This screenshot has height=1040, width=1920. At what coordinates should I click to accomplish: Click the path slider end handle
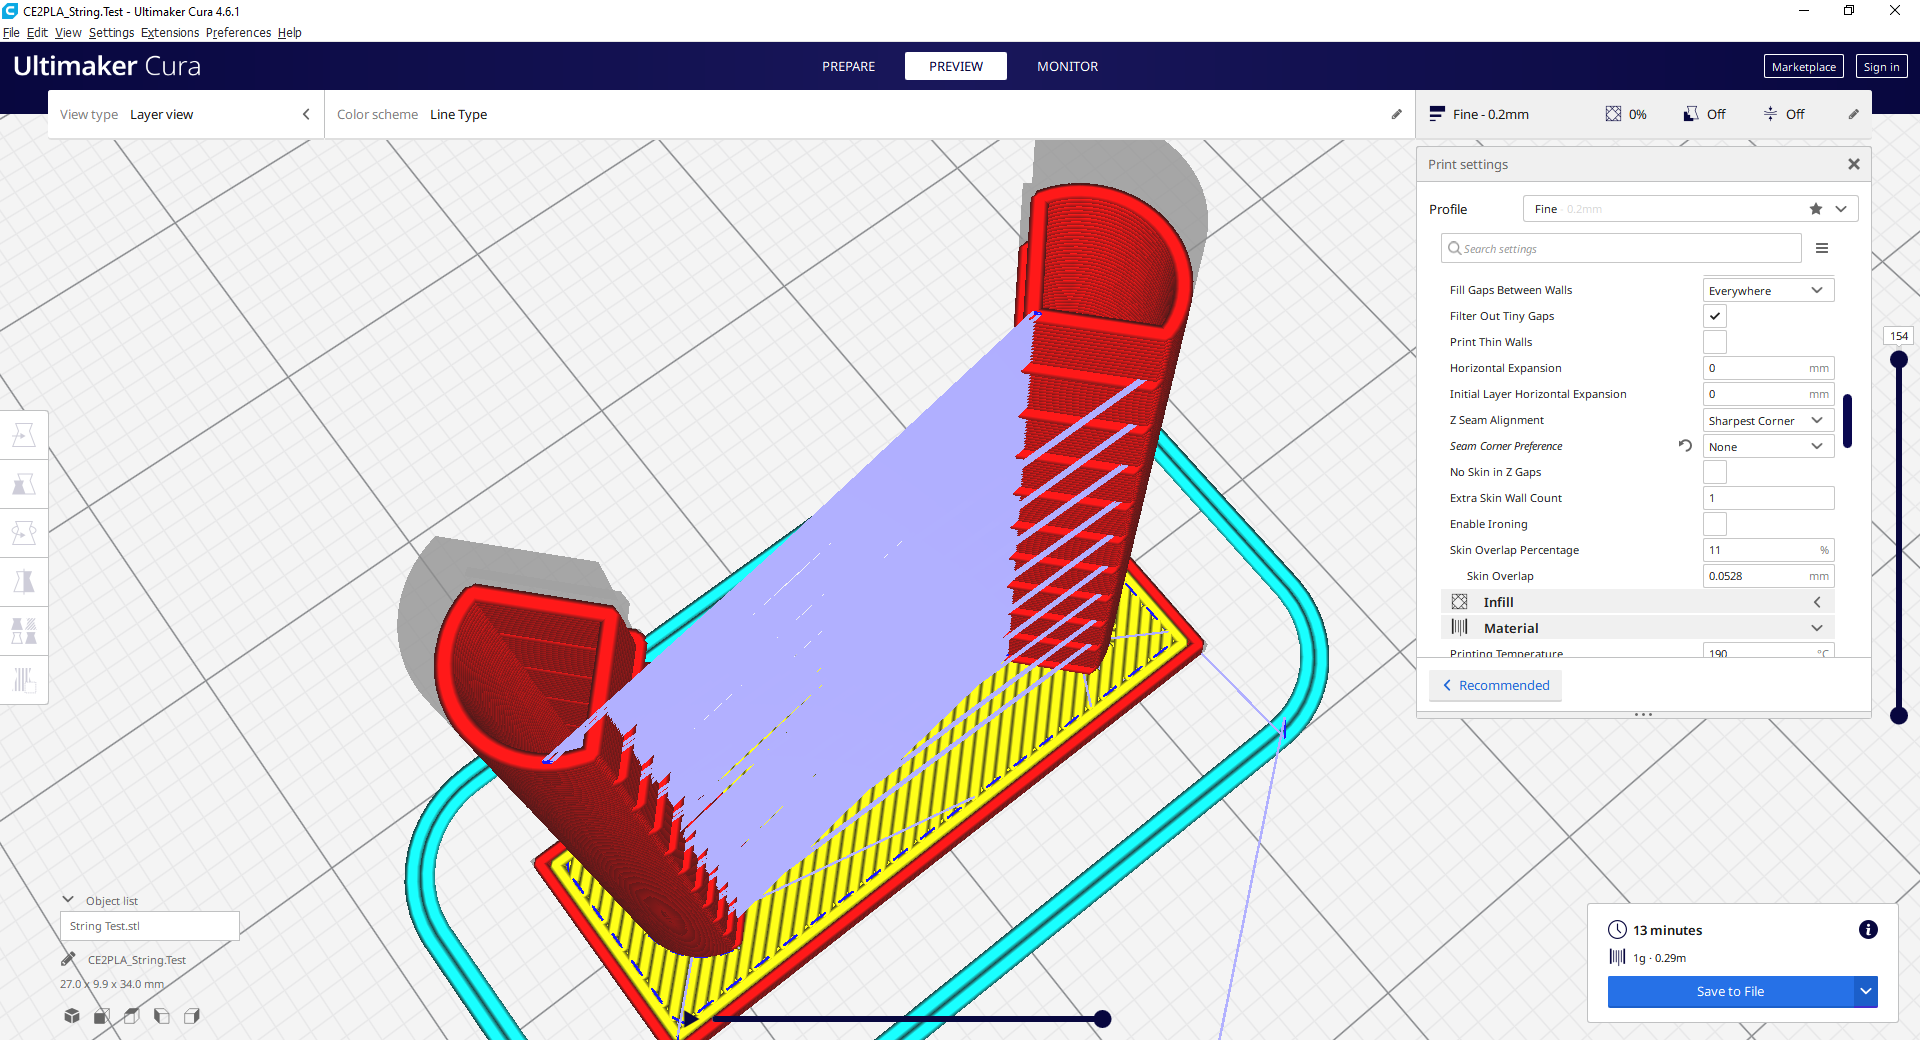click(1102, 1019)
